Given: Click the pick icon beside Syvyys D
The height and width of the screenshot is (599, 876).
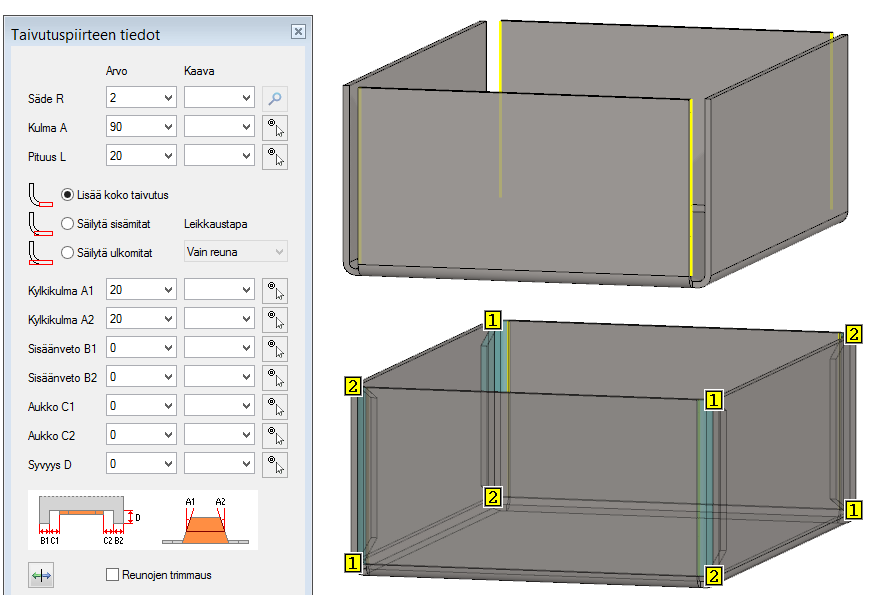Looking at the screenshot, I should [275, 465].
